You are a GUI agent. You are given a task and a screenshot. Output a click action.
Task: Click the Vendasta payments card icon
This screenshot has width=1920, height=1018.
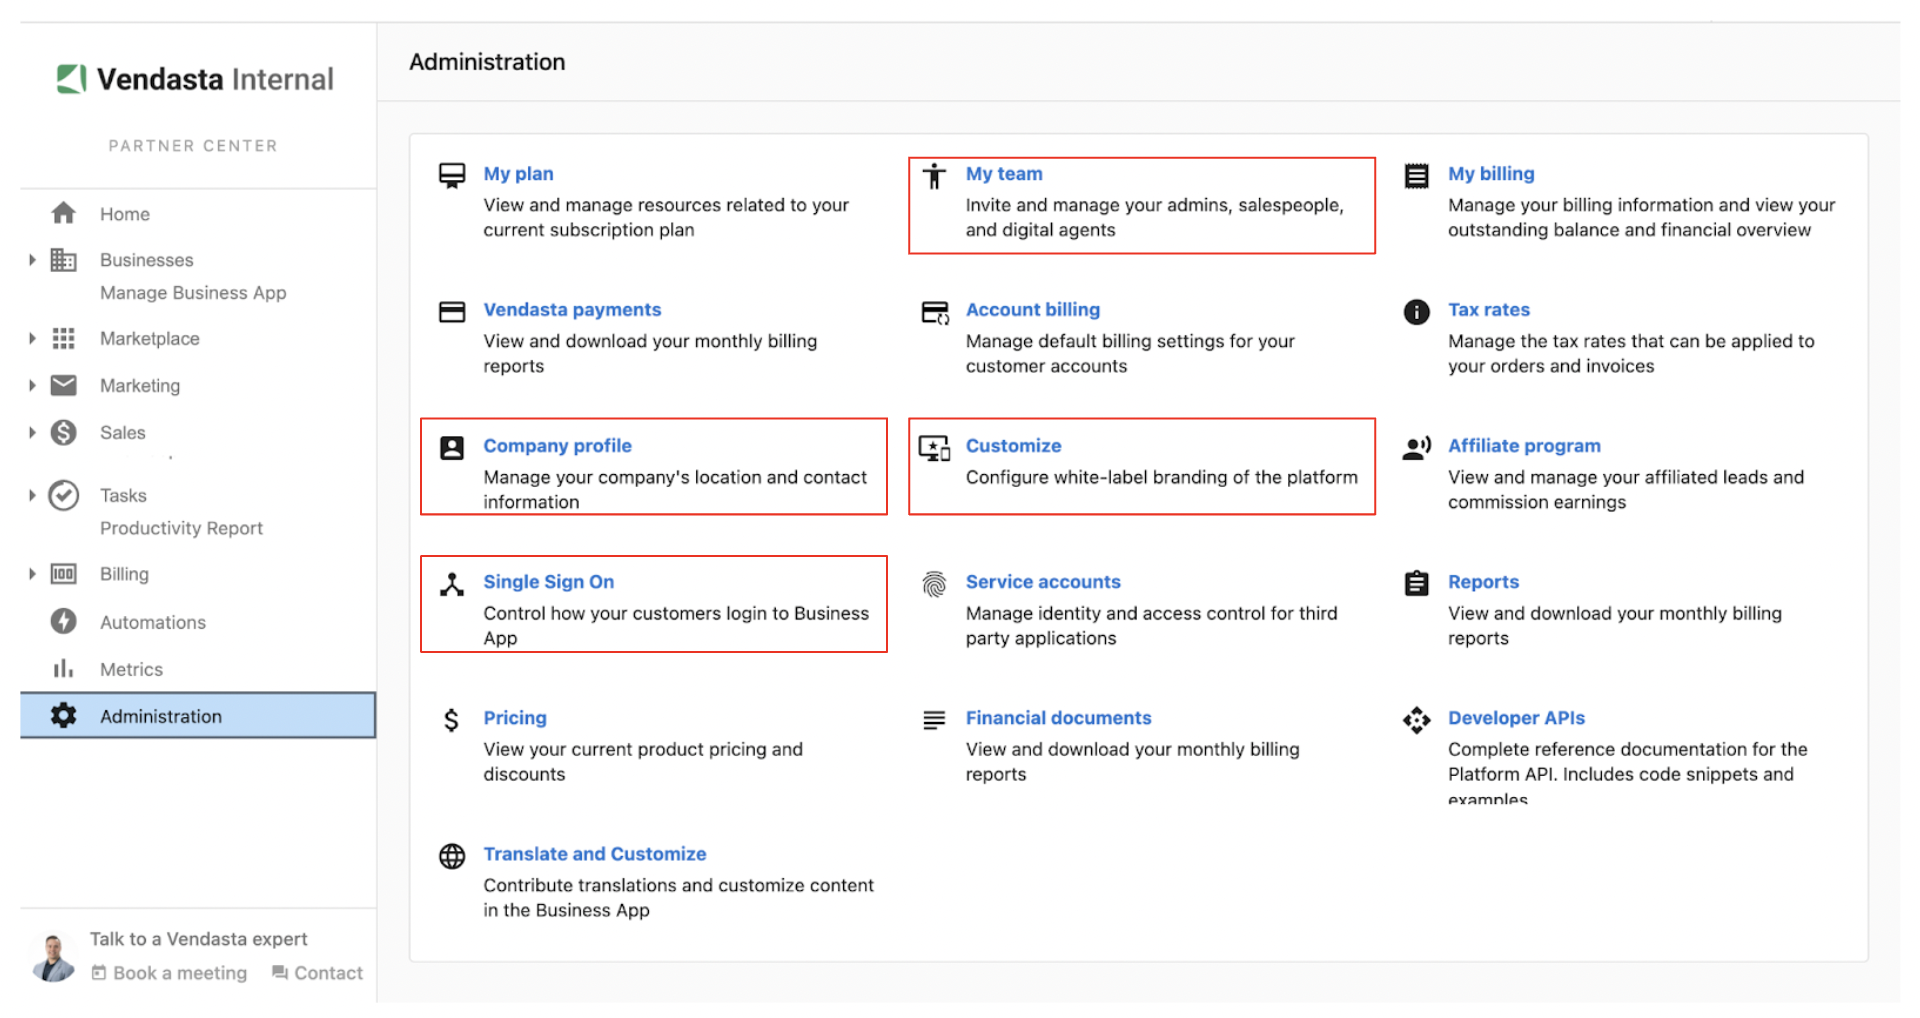(x=452, y=312)
